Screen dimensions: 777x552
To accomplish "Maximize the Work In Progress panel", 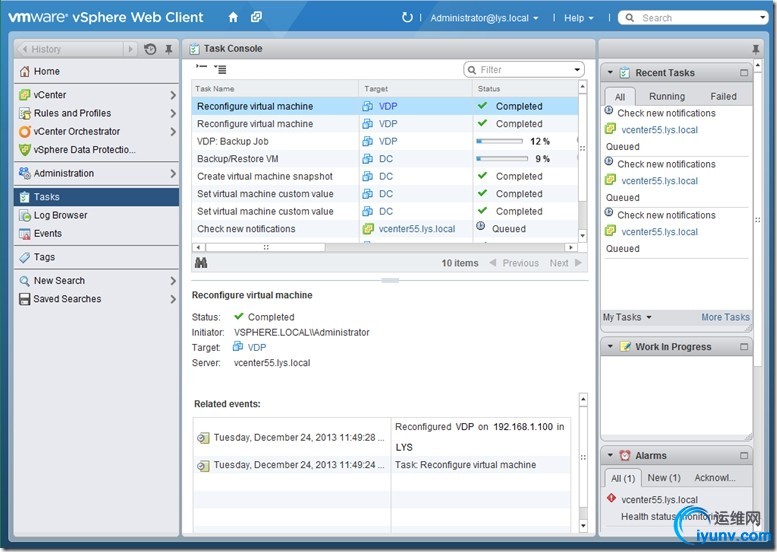I will coord(744,346).
